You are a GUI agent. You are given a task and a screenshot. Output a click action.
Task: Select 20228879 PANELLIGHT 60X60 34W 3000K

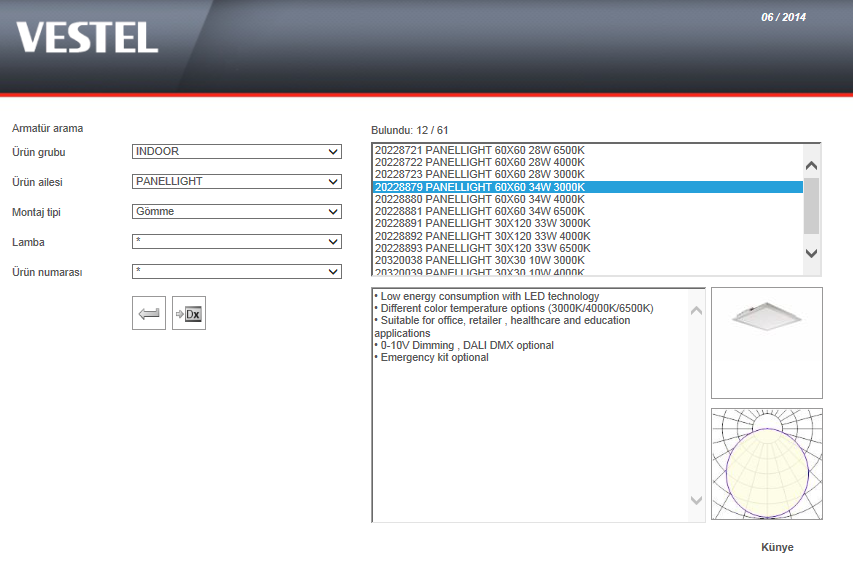(x=588, y=187)
